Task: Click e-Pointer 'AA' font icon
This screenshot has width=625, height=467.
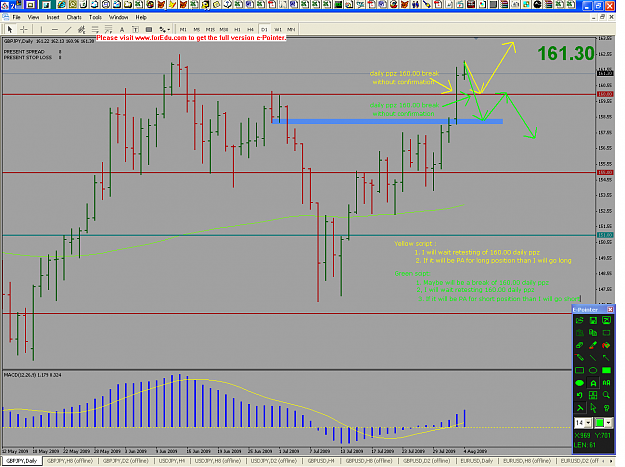Action: [x=606, y=383]
